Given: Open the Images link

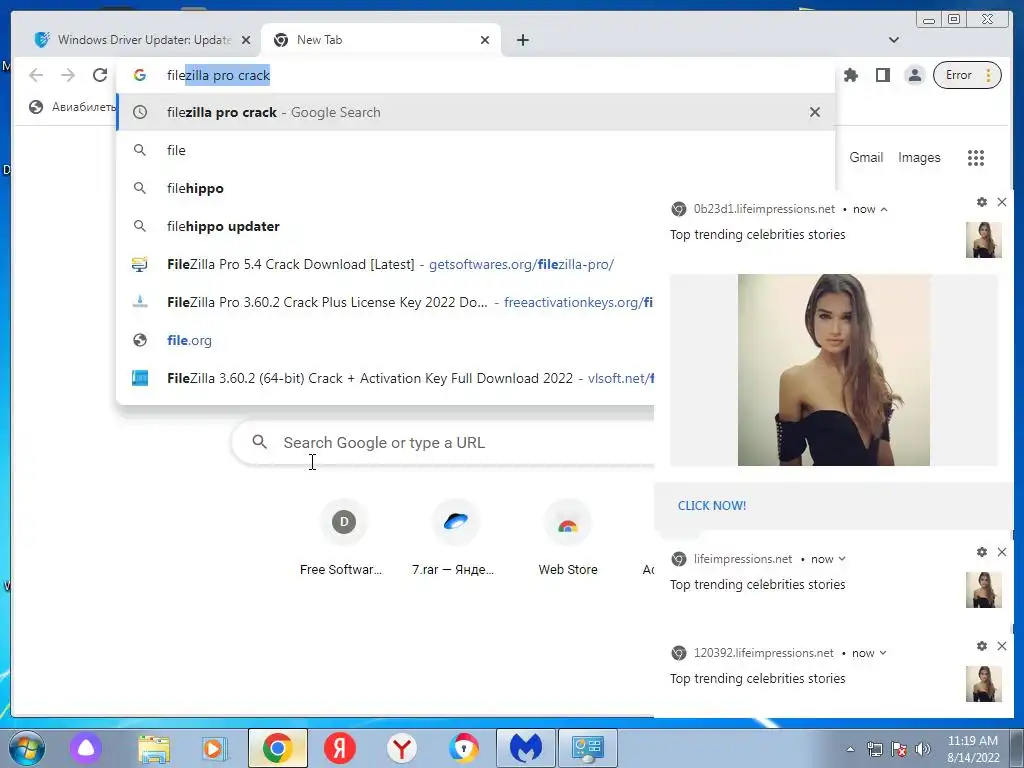Looking at the screenshot, I should [x=919, y=157].
